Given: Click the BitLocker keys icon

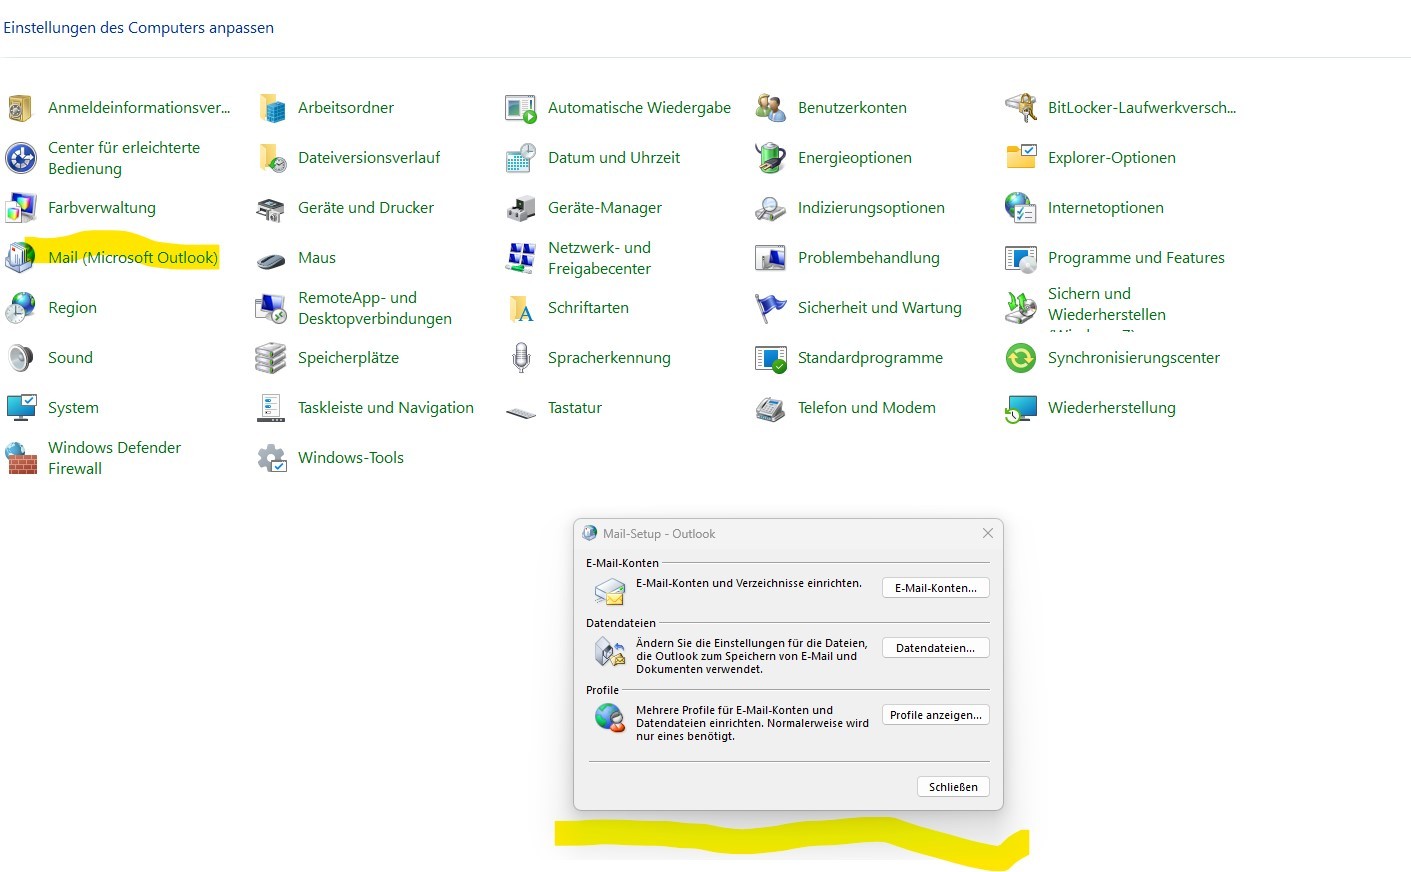Looking at the screenshot, I should (1020, 108).
